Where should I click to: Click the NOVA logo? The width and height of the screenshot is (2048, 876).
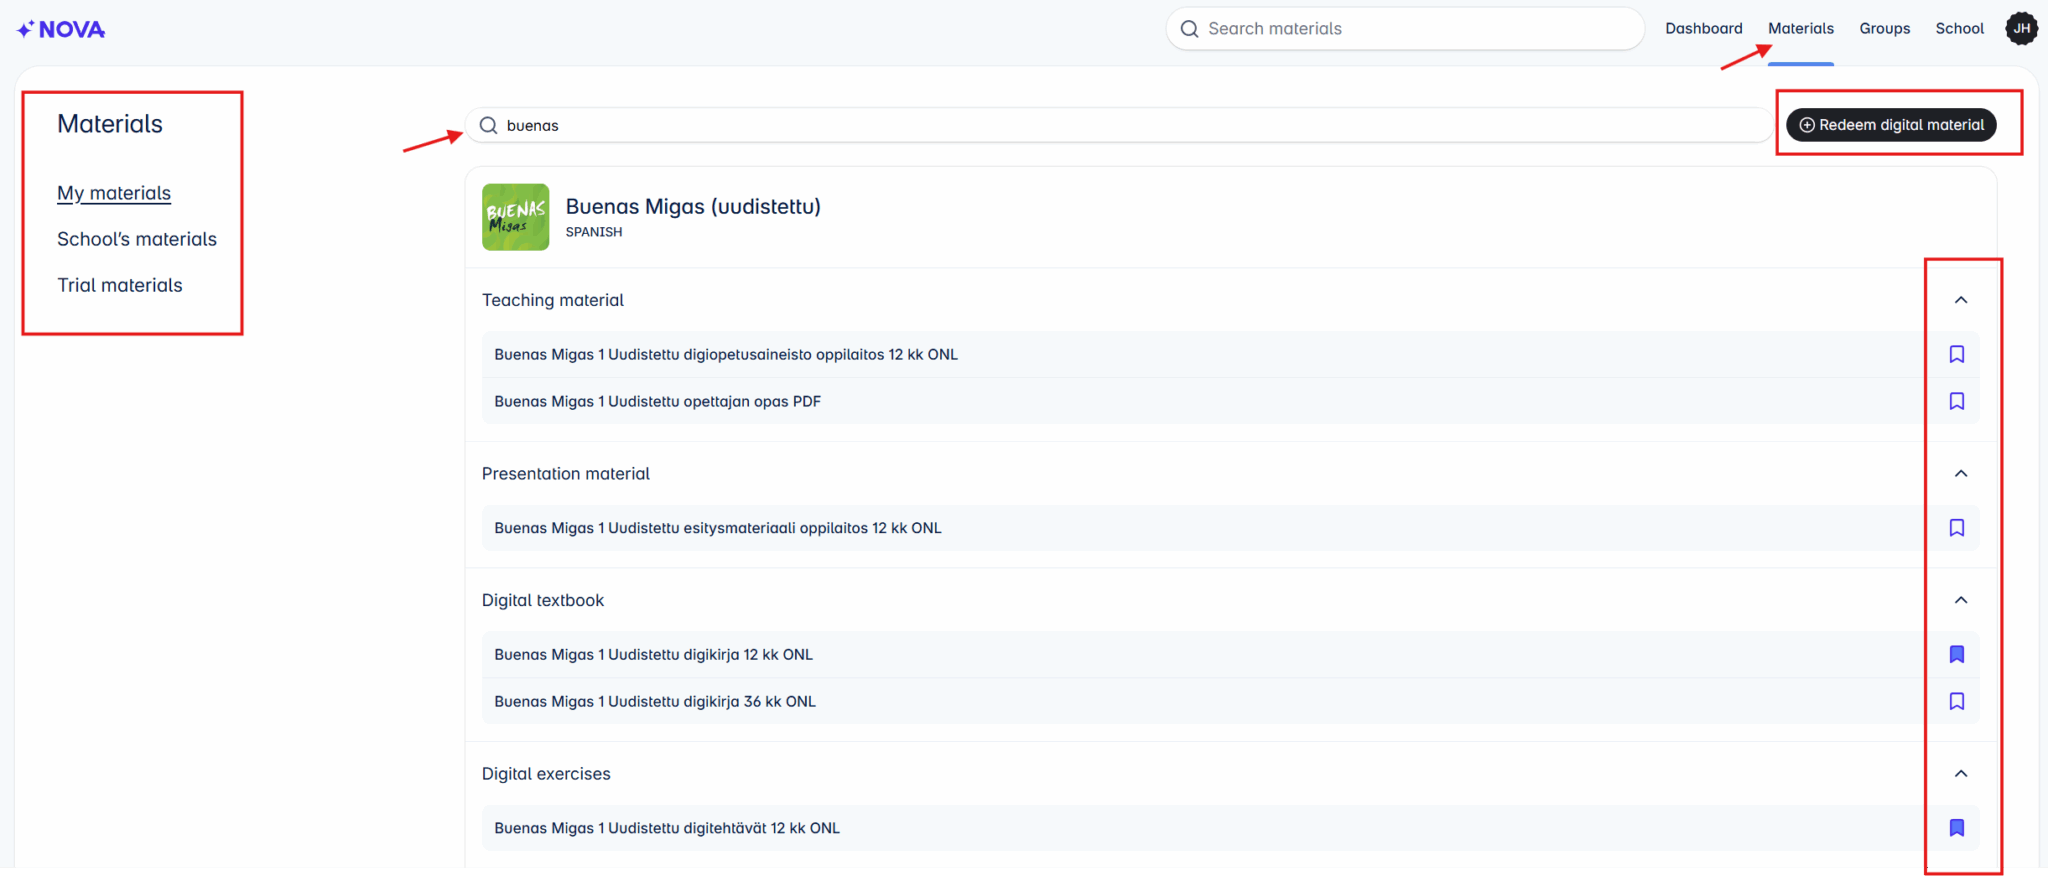point(61,29)
